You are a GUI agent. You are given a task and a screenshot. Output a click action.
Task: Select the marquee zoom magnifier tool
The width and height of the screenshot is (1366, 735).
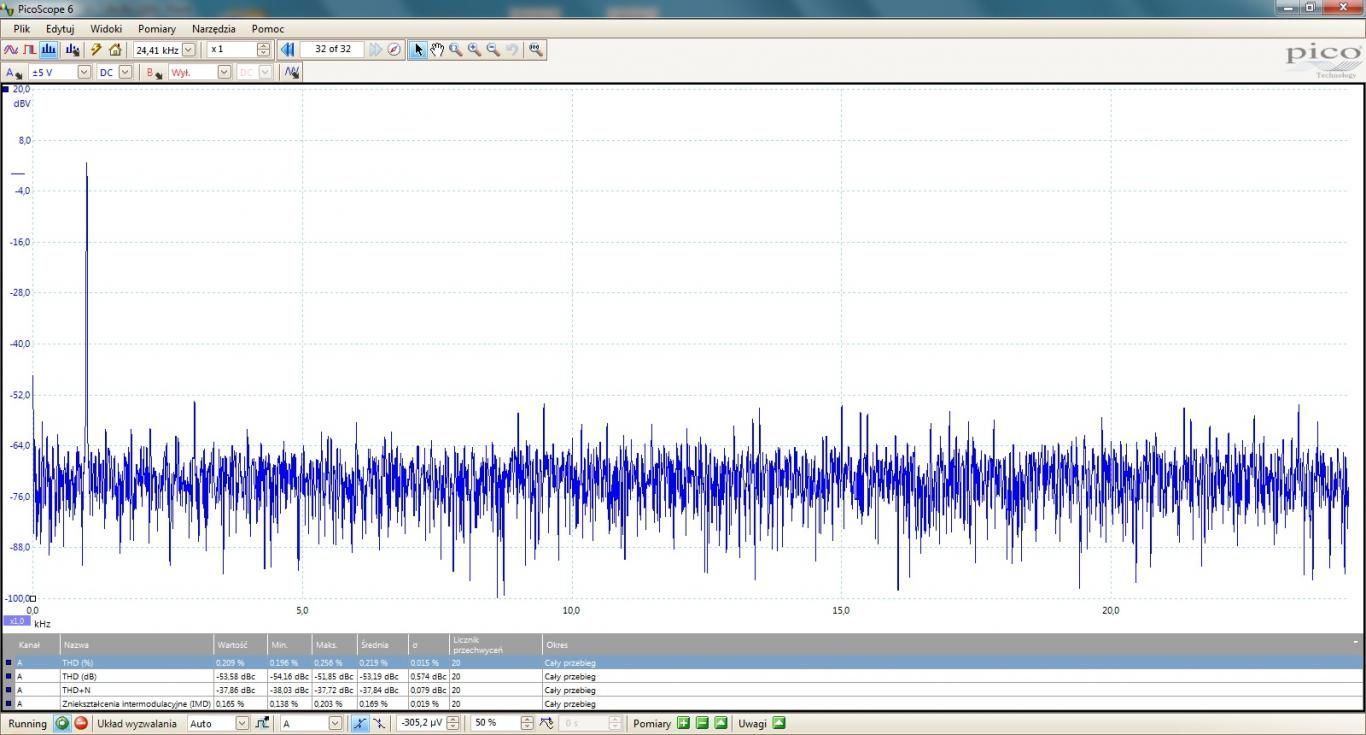pyautogui.click(x=456, y=49)
